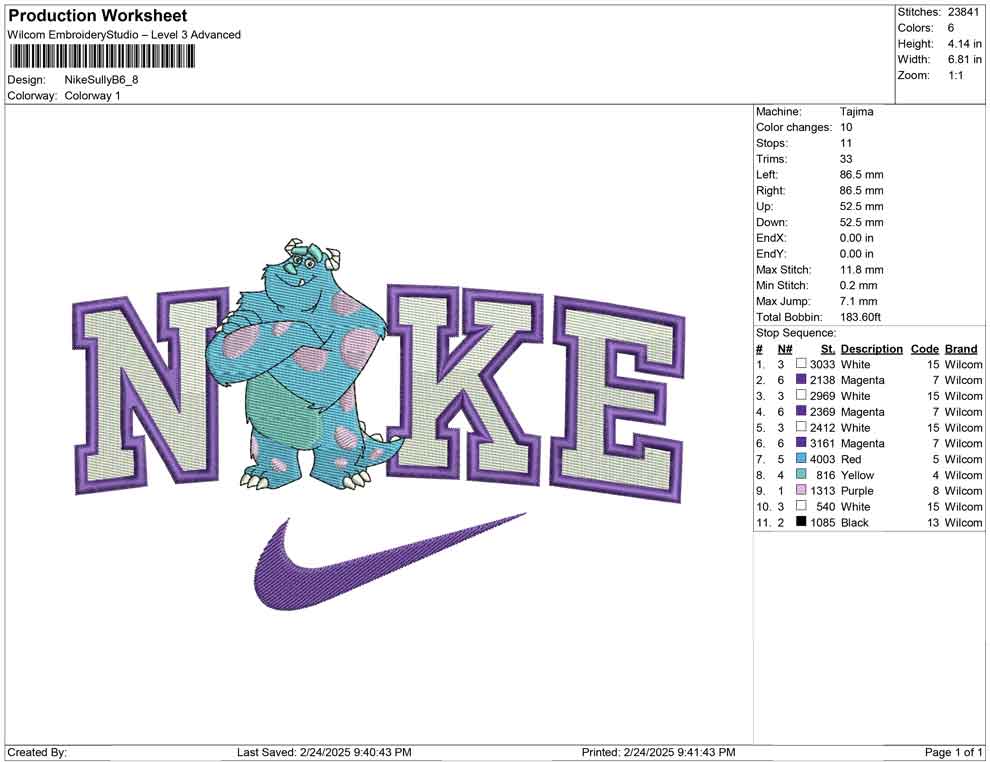Click the Total Bobbin value 183.60ft
Screen dimensions: 990x762
tap(860, 317)
